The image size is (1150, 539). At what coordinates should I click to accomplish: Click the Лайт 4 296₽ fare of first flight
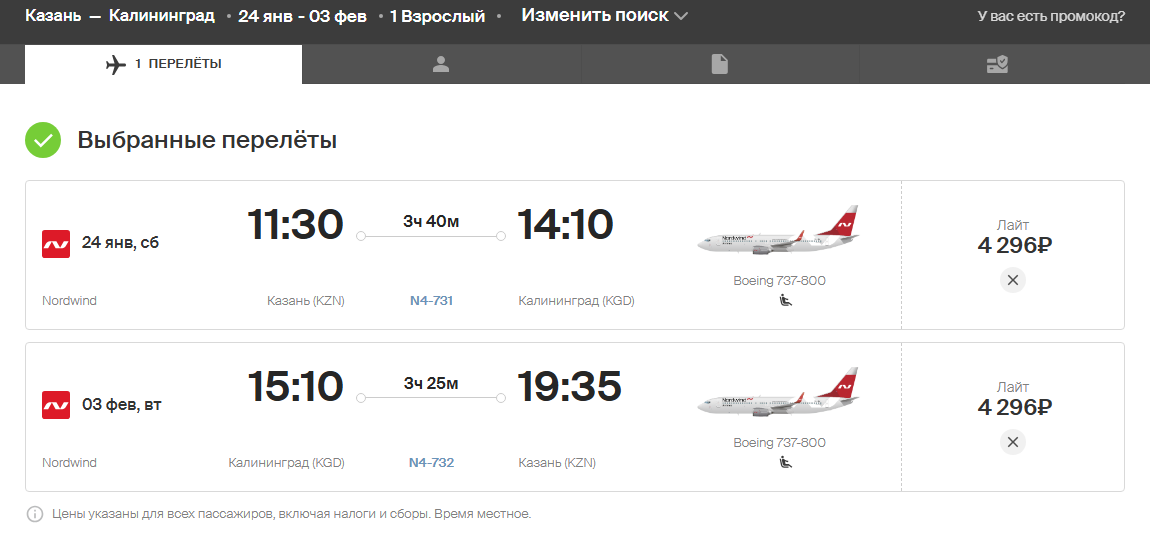point(1014,238)
